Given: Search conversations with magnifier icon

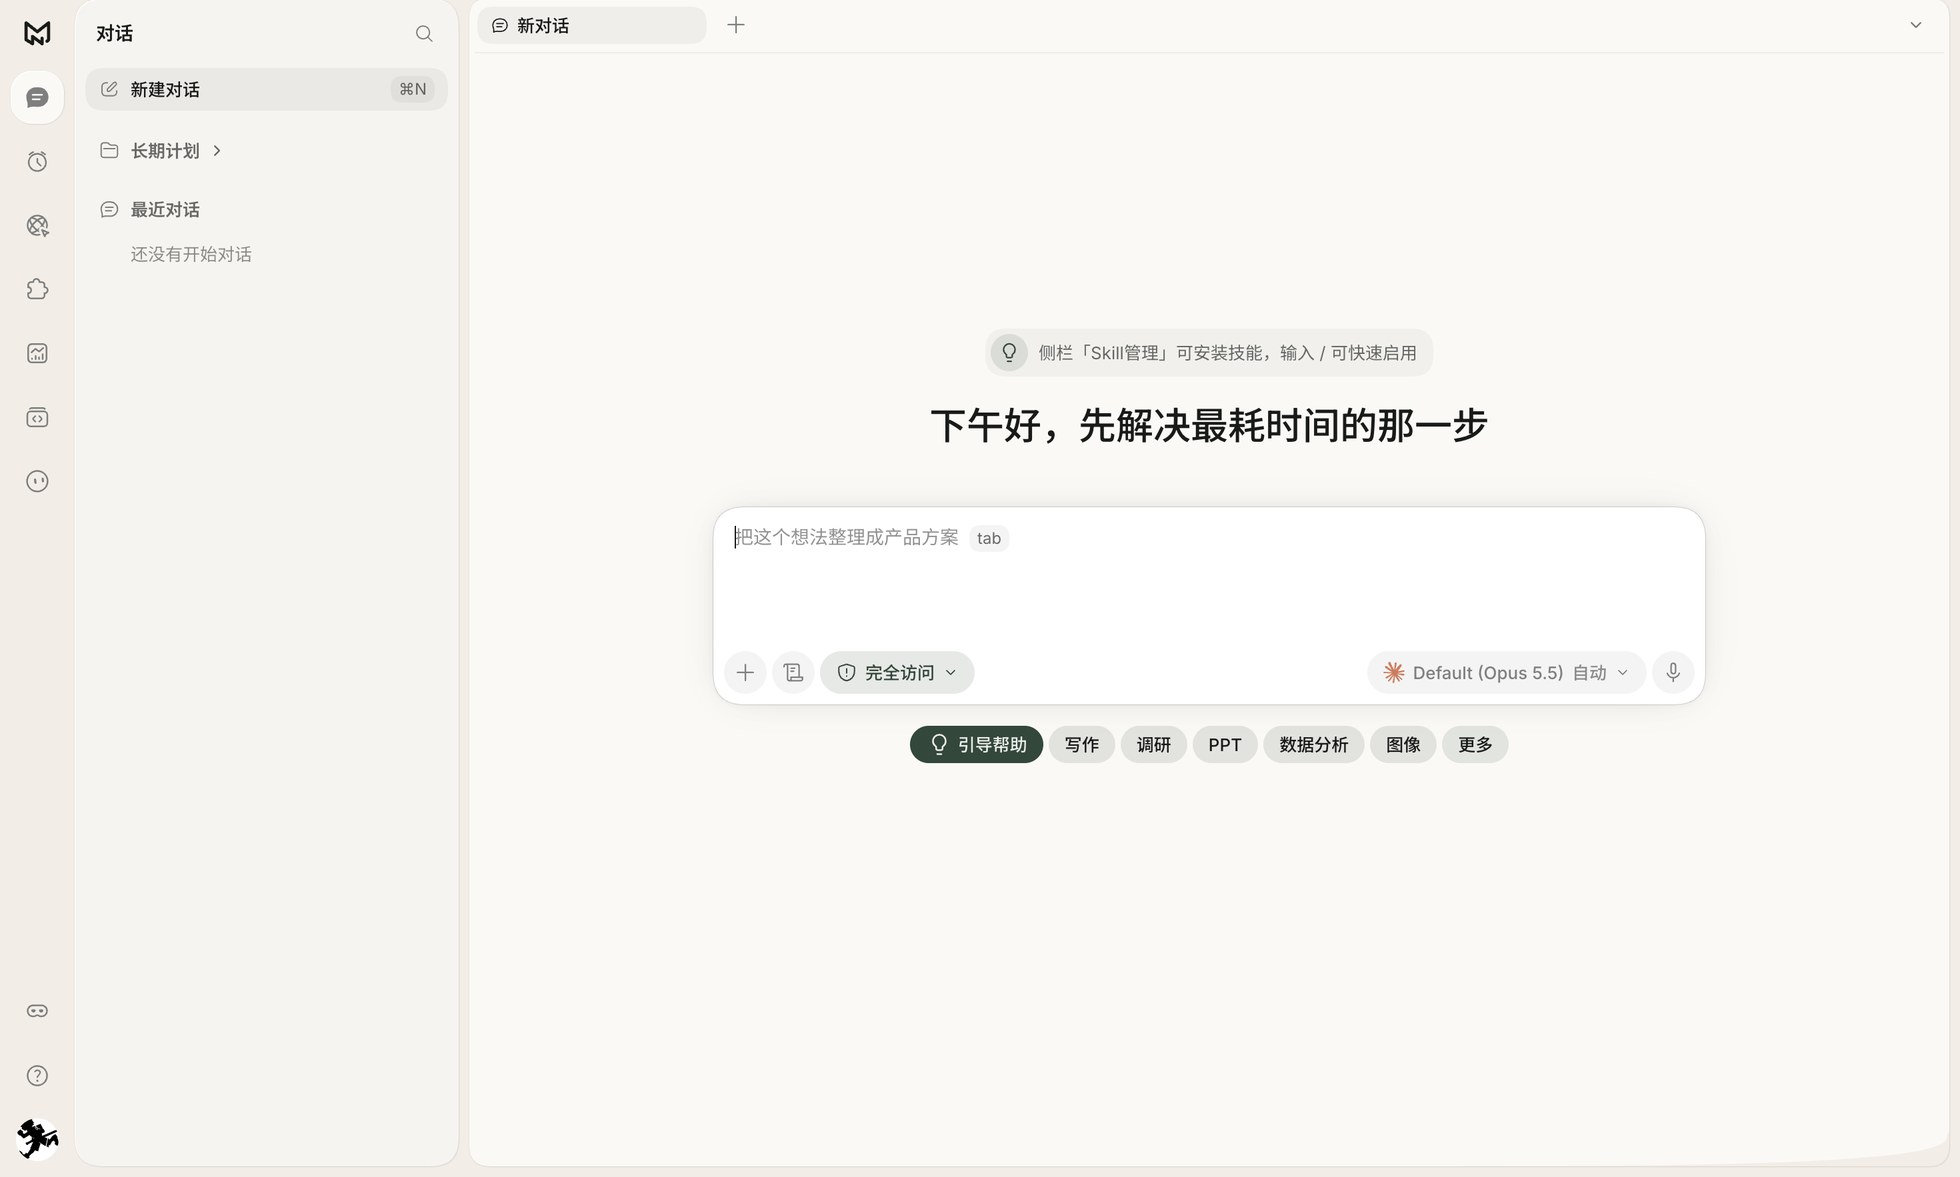Looking at the screenshot, I should [x=424, y=34].
